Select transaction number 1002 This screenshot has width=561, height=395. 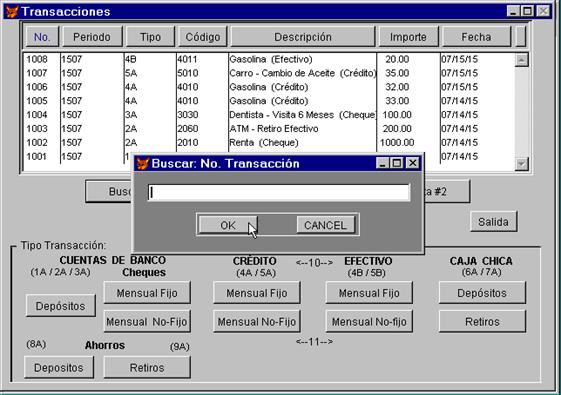pyautogui.click(x=36, y=142)
